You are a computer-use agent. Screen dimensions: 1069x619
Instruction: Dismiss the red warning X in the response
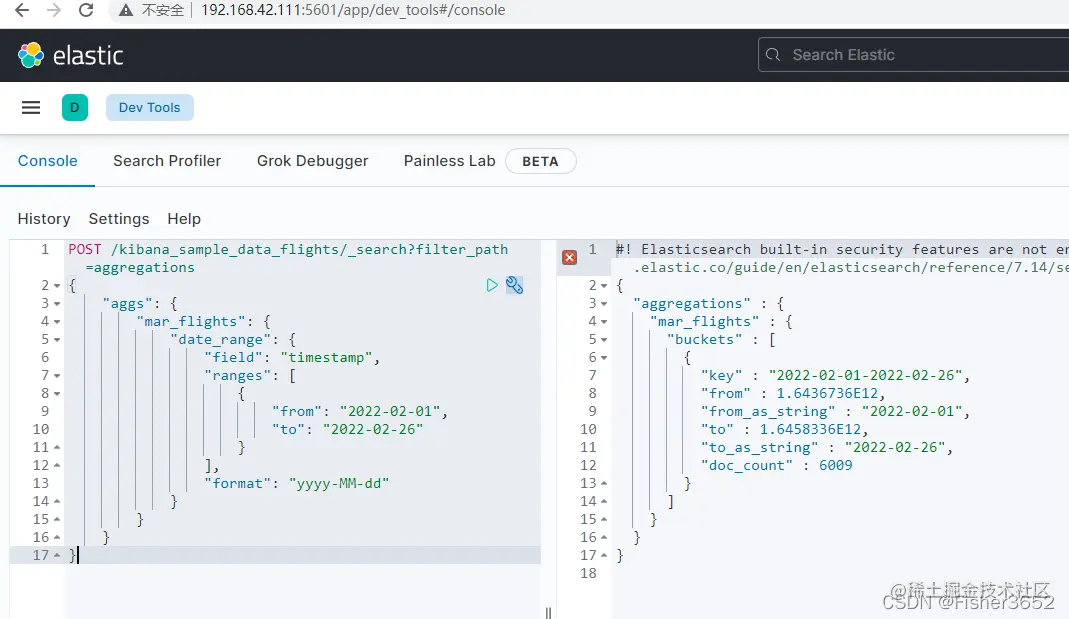coord(570,257)
